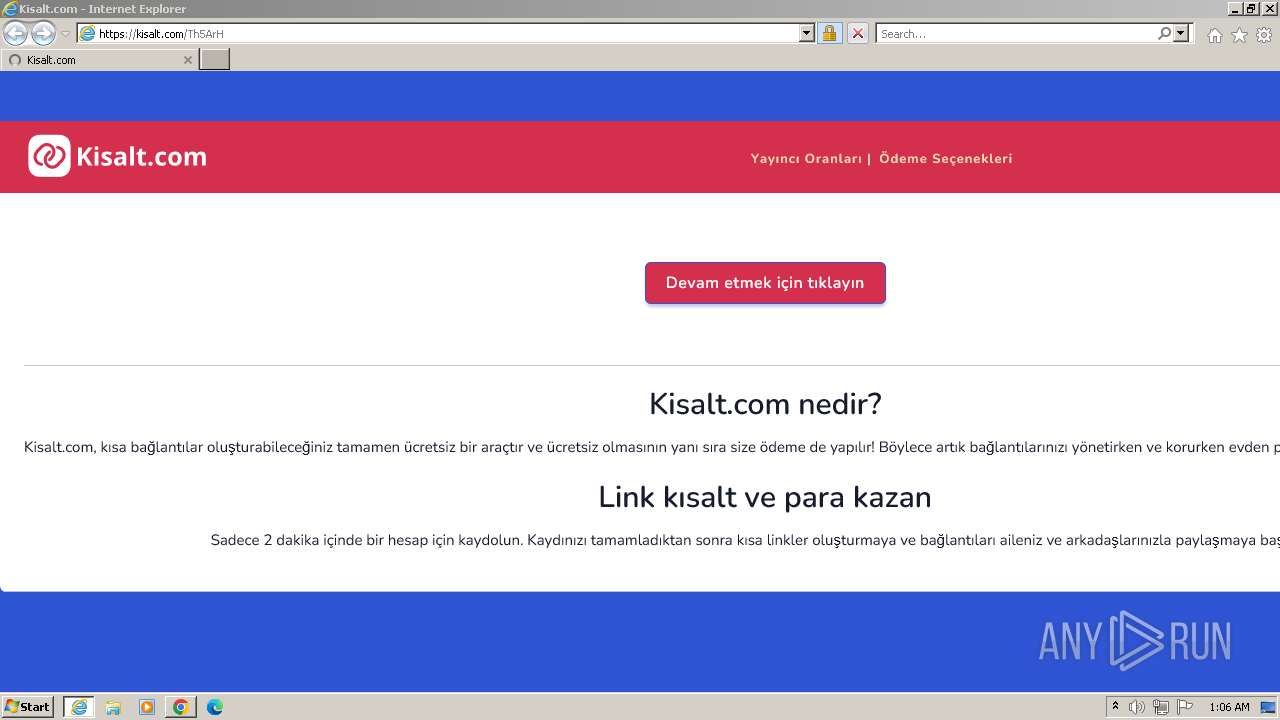Launch Microsoft Edge from the taskbar
Image resolution: width=1280 pixels, height=720 pixels.
tap(215, 707)
